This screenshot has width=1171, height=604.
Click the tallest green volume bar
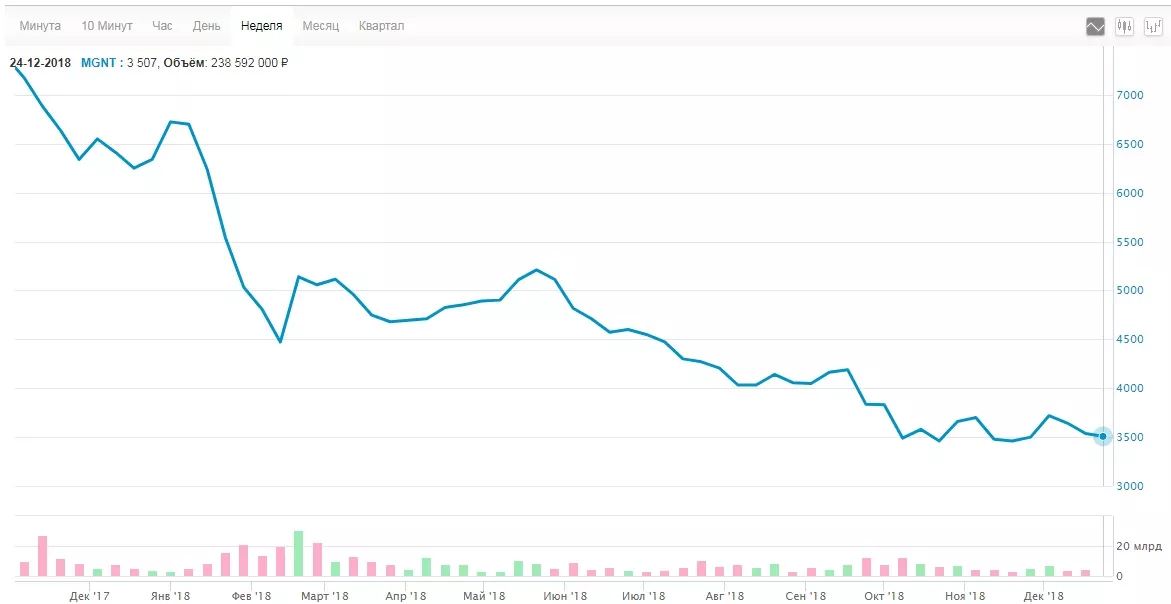click(298, 553)
